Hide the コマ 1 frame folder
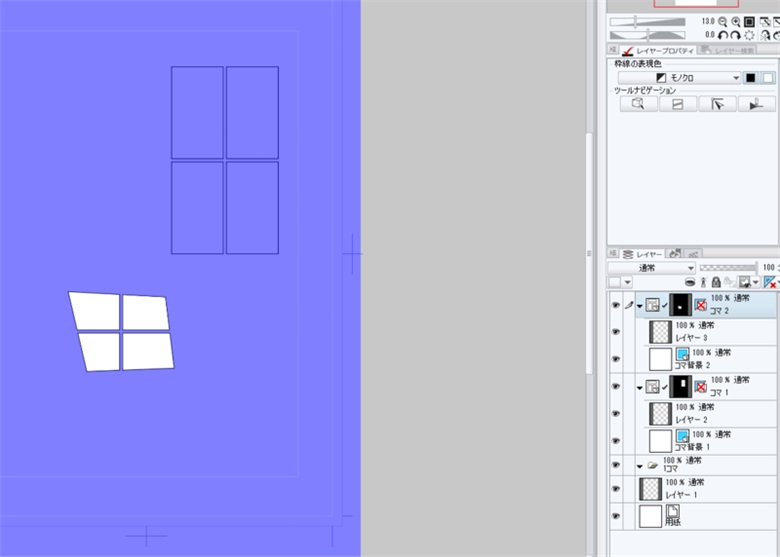Viewport: 780px width, 557px height. coord(615,386)
